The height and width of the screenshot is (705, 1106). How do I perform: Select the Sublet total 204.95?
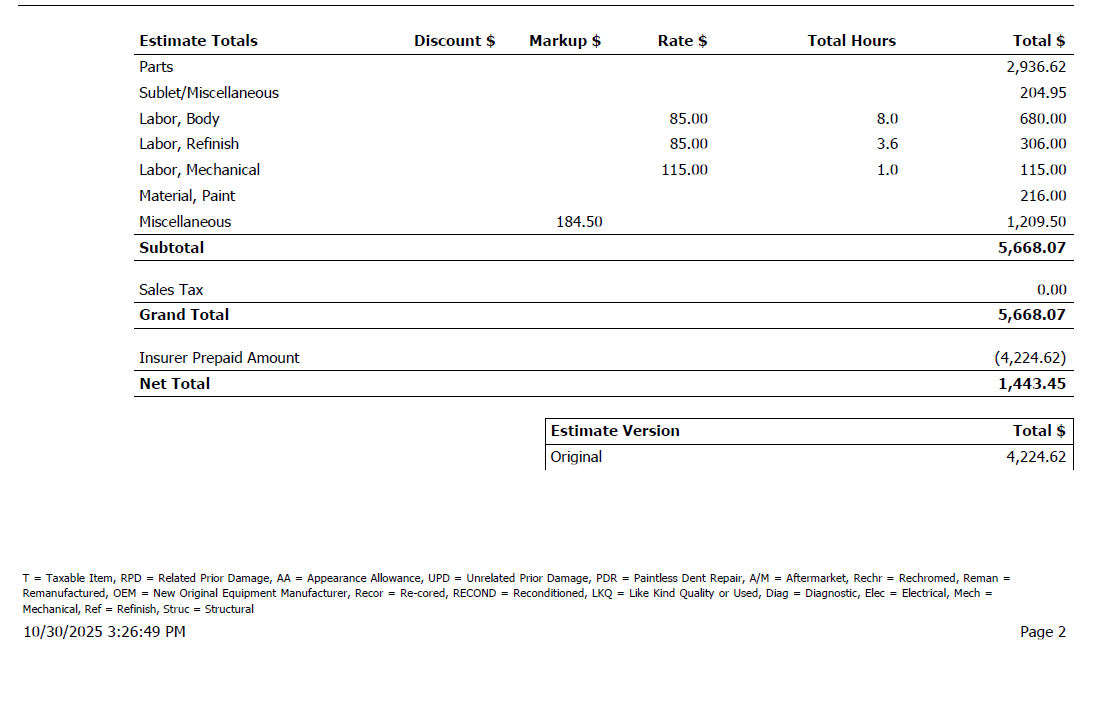1043,93
